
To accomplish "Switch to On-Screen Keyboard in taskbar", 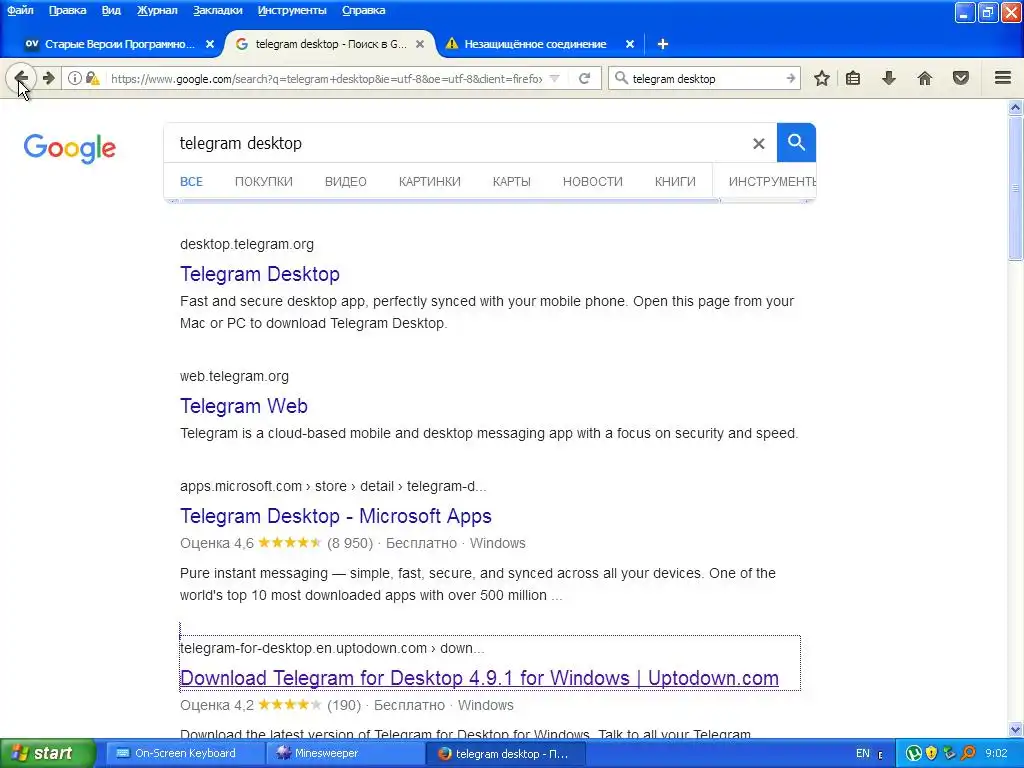I will [184, 754].
